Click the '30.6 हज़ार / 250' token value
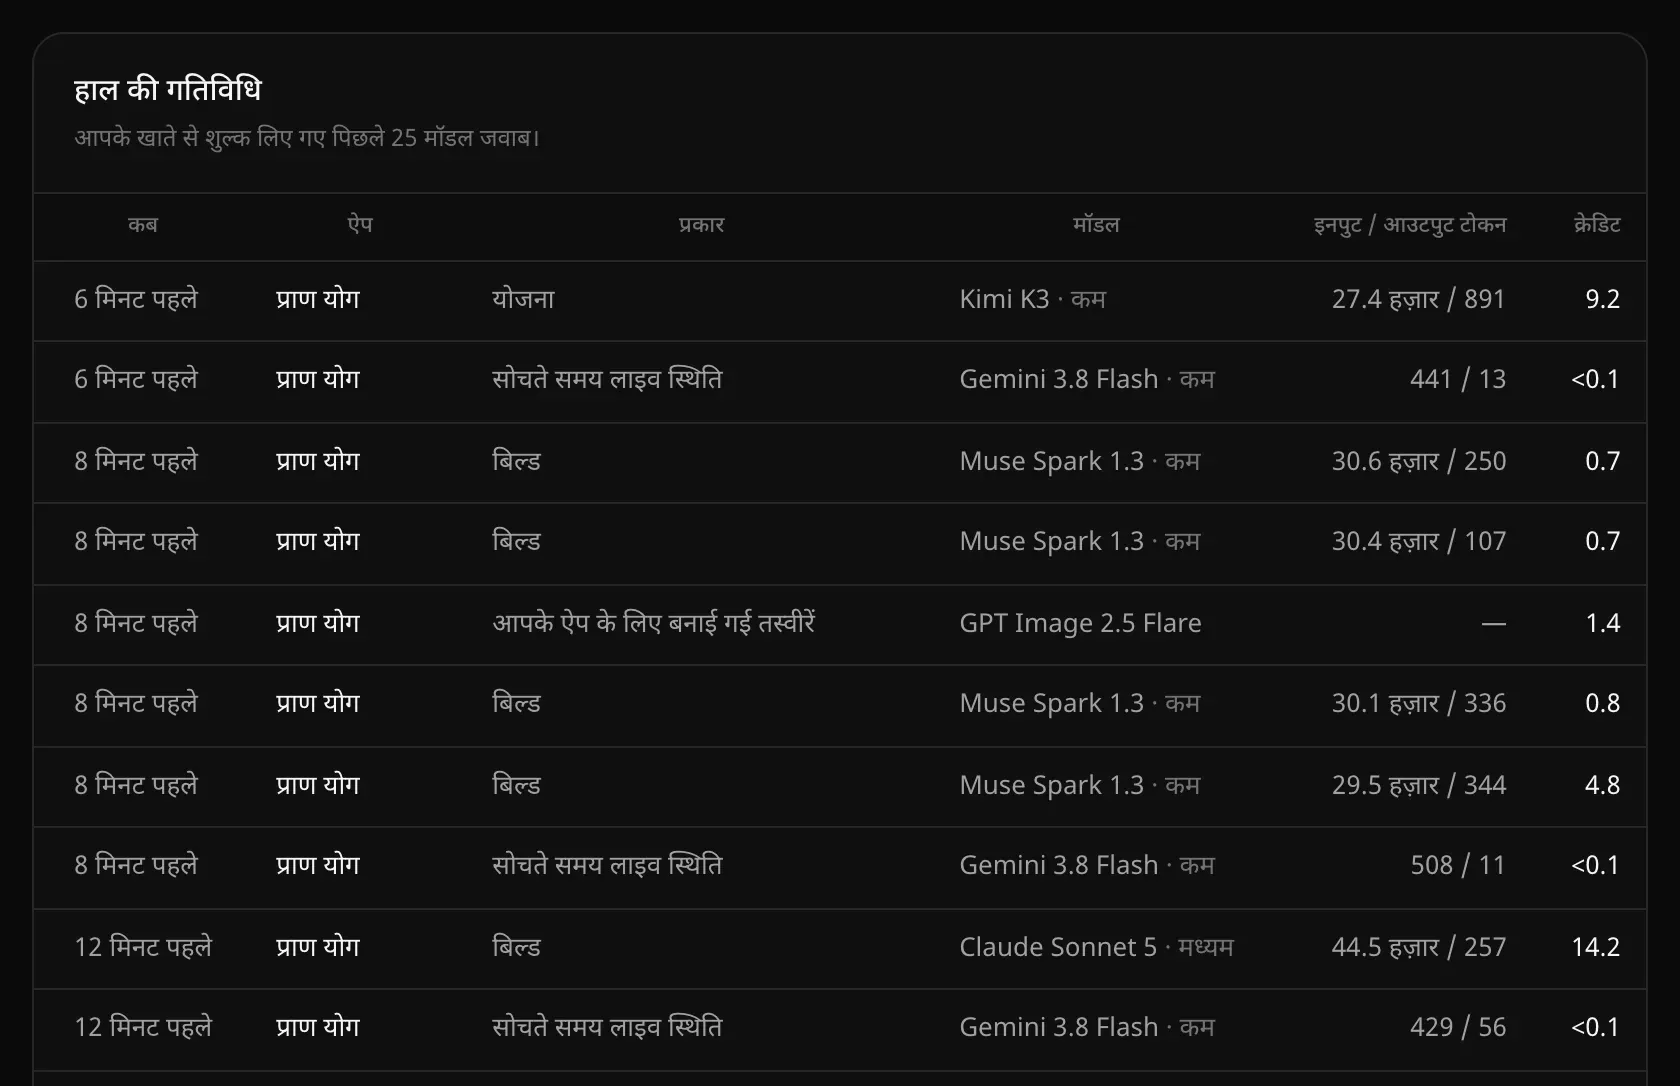Image resolution: width=1680 pixels, height=1086 pixels. click(x=1418, y=461)
